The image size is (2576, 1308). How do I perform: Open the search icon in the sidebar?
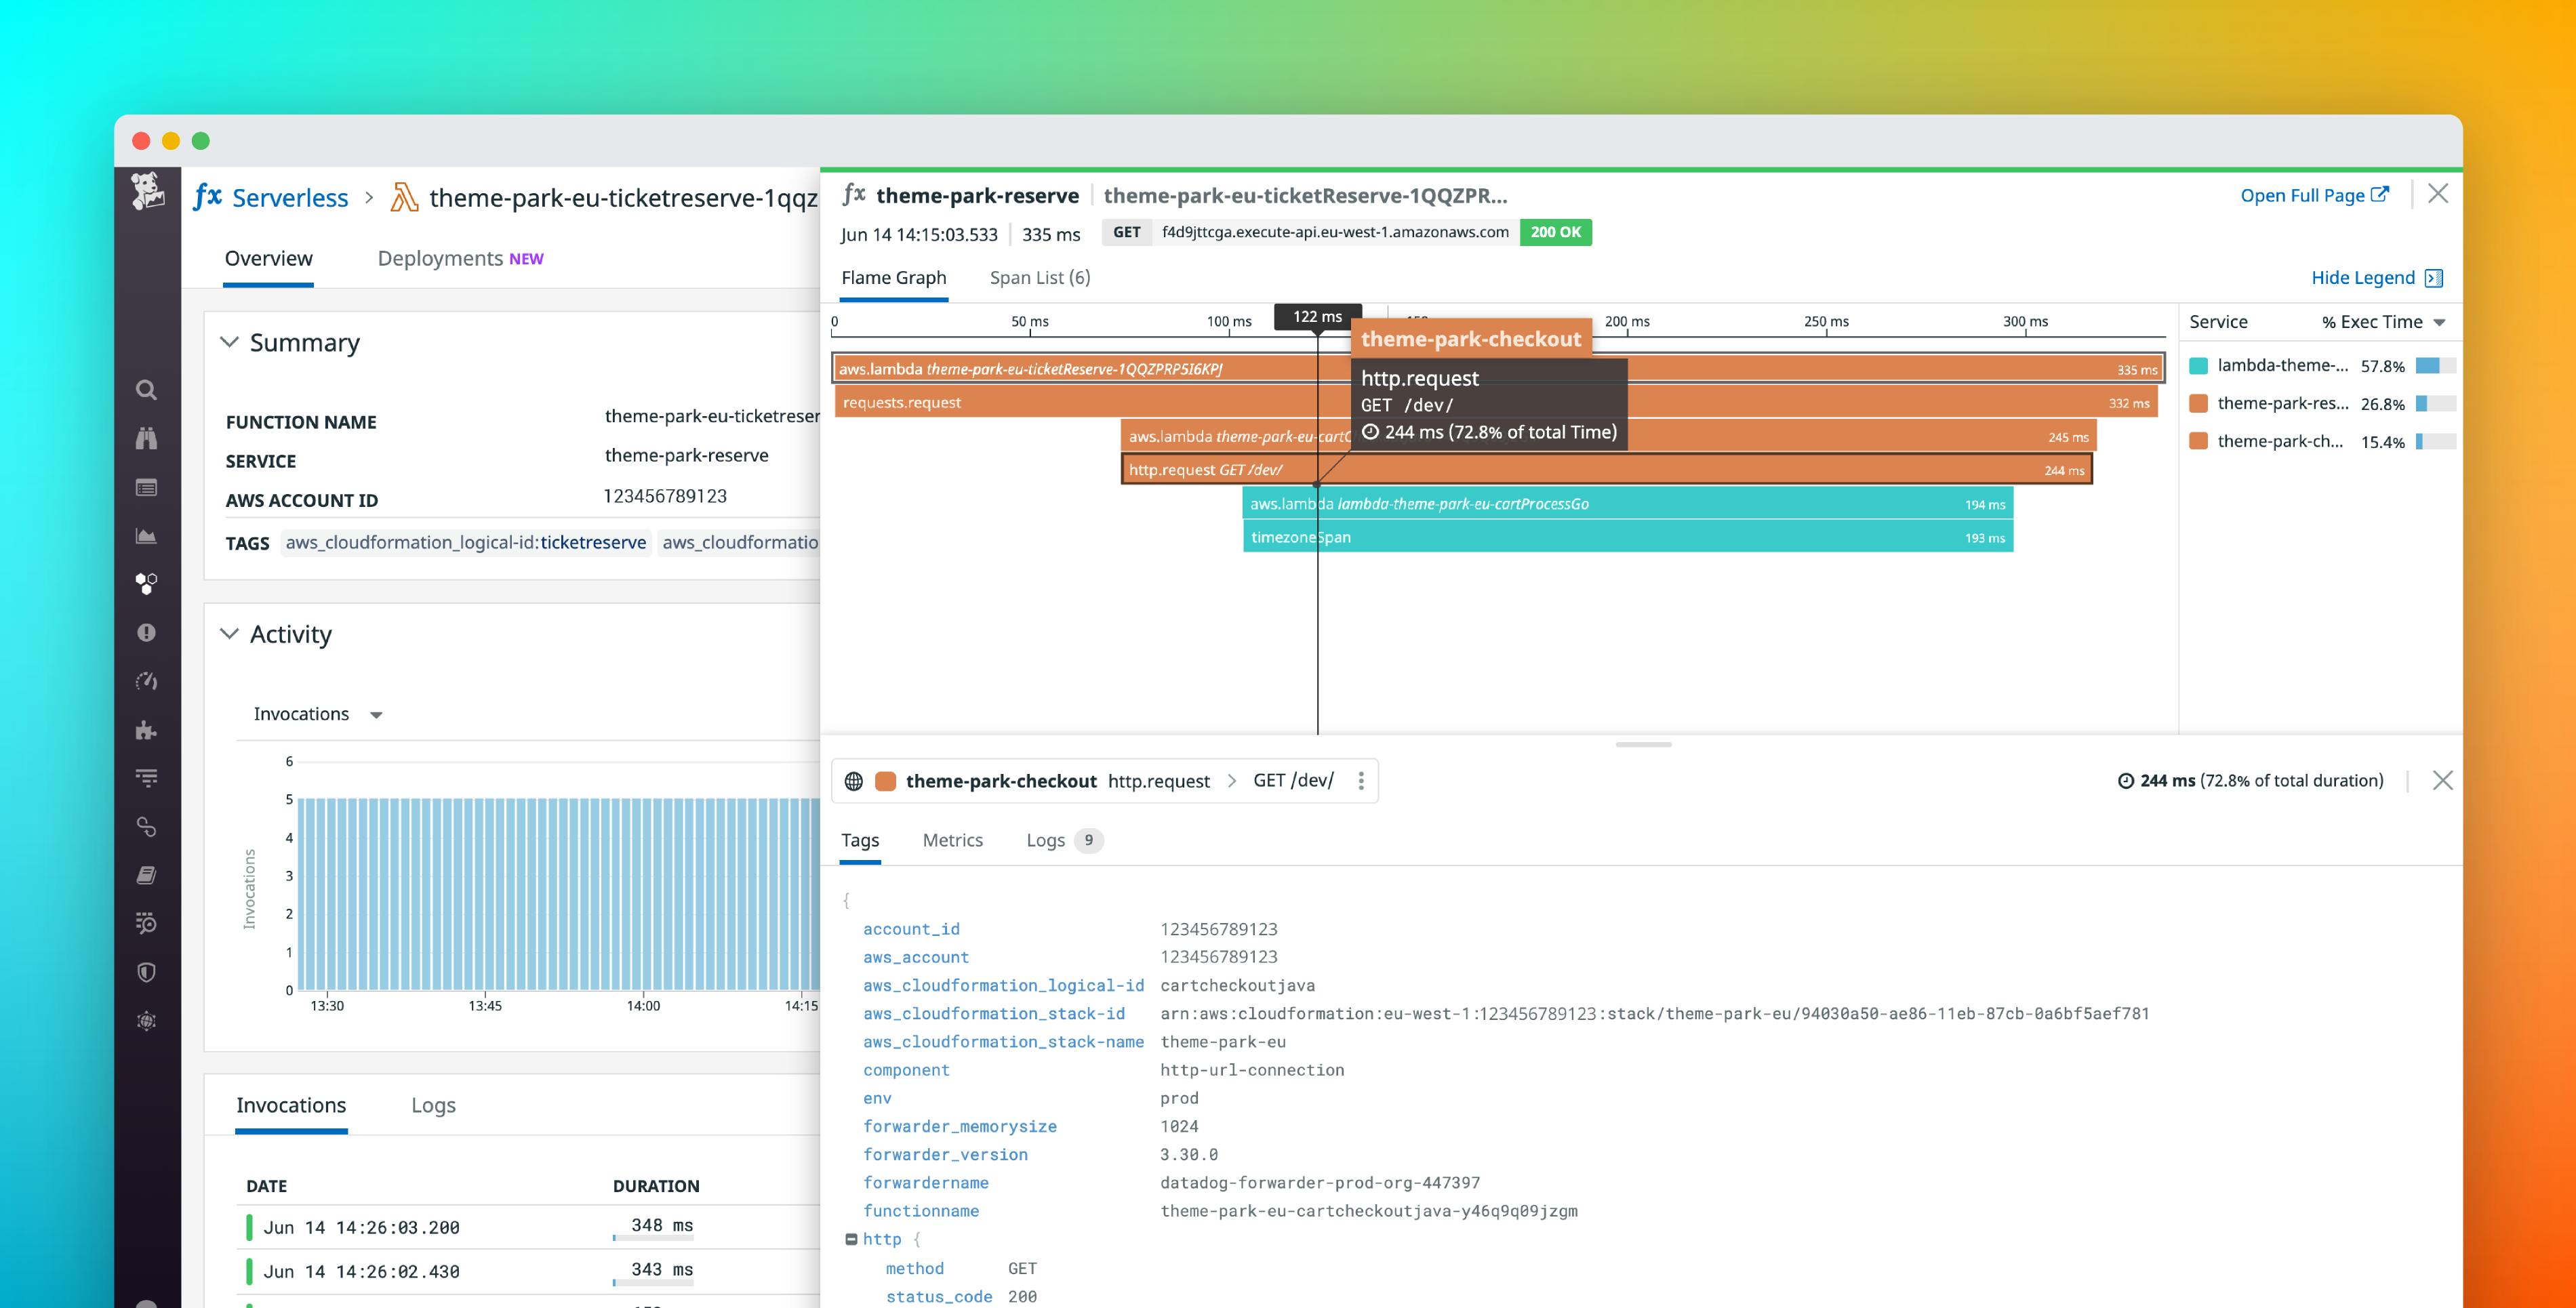point(147,390)
